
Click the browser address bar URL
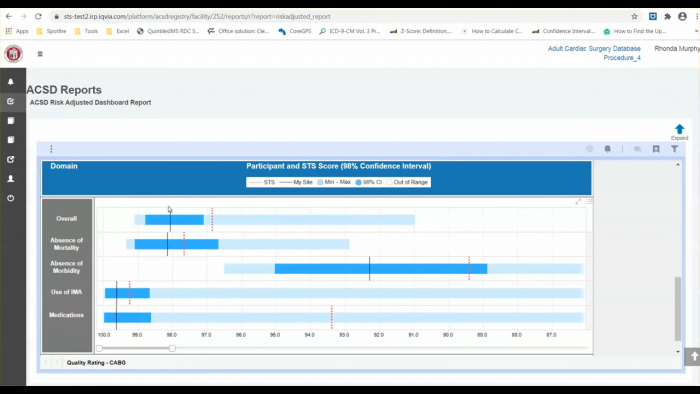click(197, 17)
